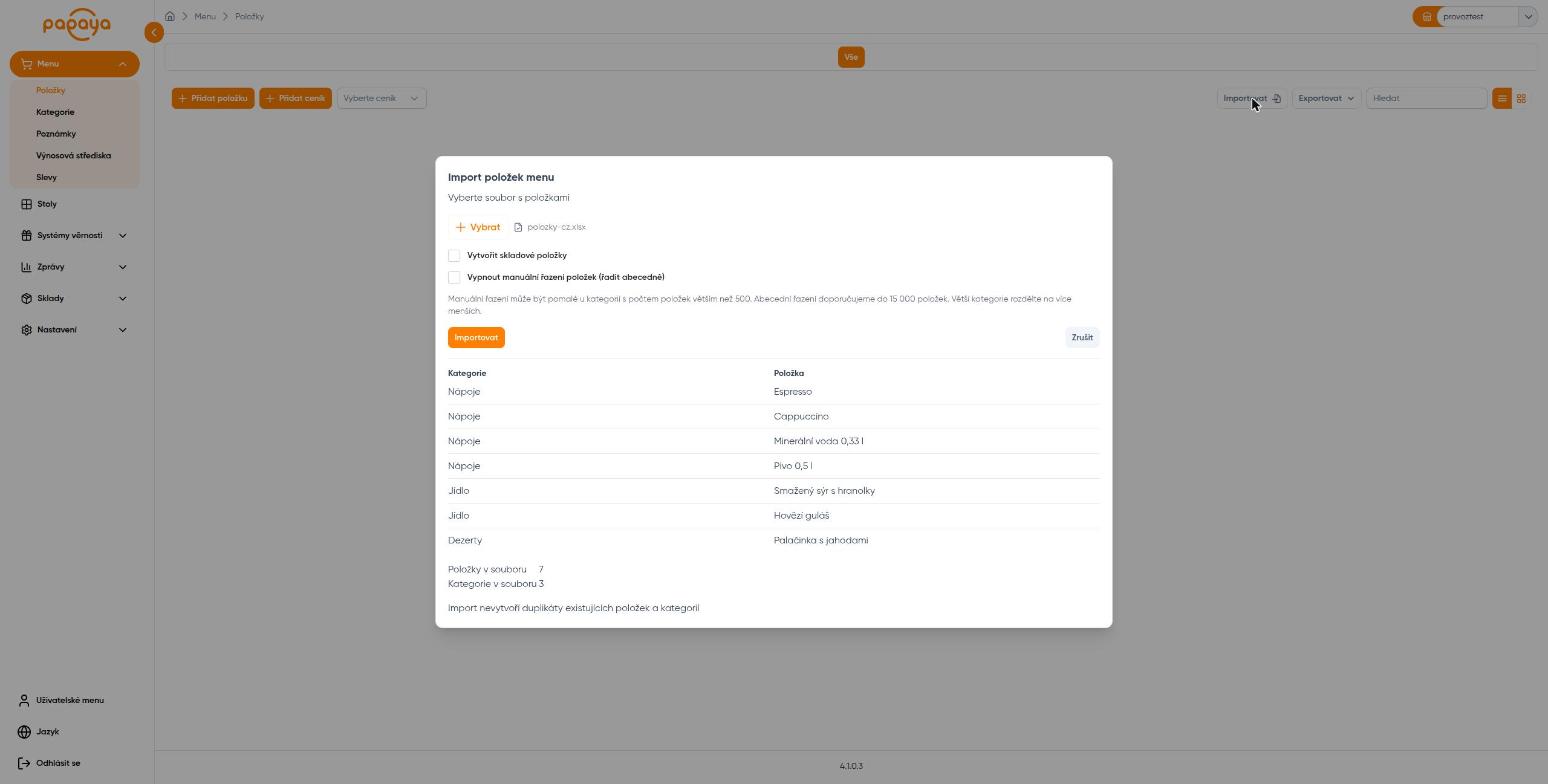The height and width of the screenshot is (784, 1548).
Task: Click the polozky-cz.xlsx file name
Action: click(x=557, y=227)
